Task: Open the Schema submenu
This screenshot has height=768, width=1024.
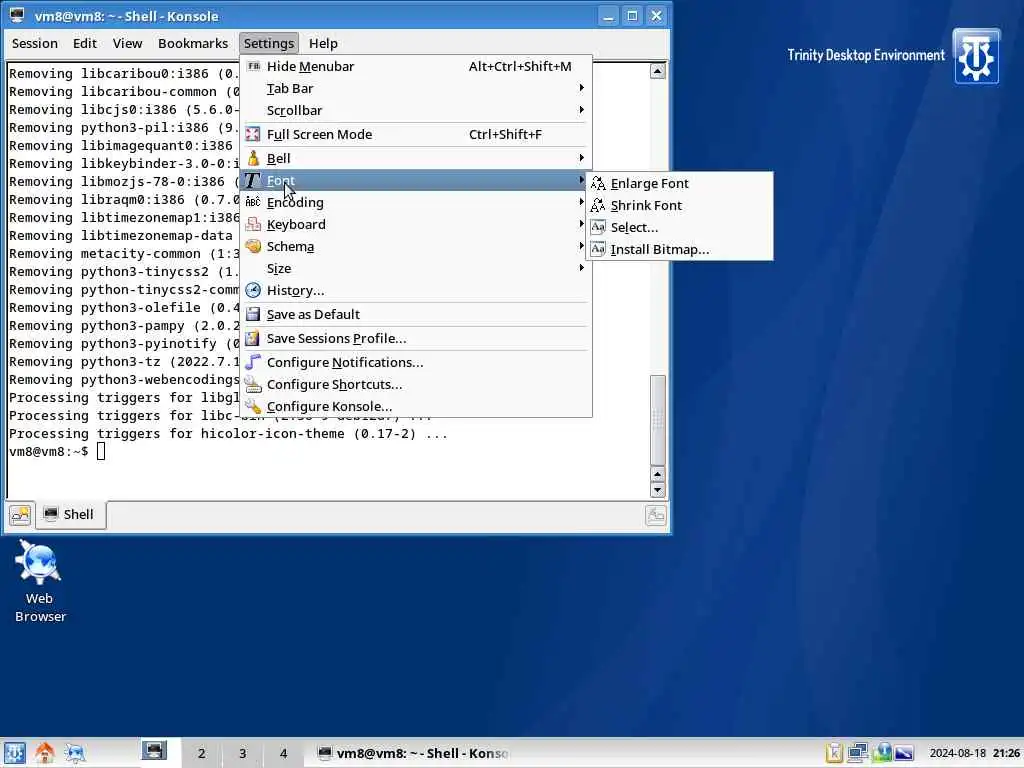Action: pos(417,247)
